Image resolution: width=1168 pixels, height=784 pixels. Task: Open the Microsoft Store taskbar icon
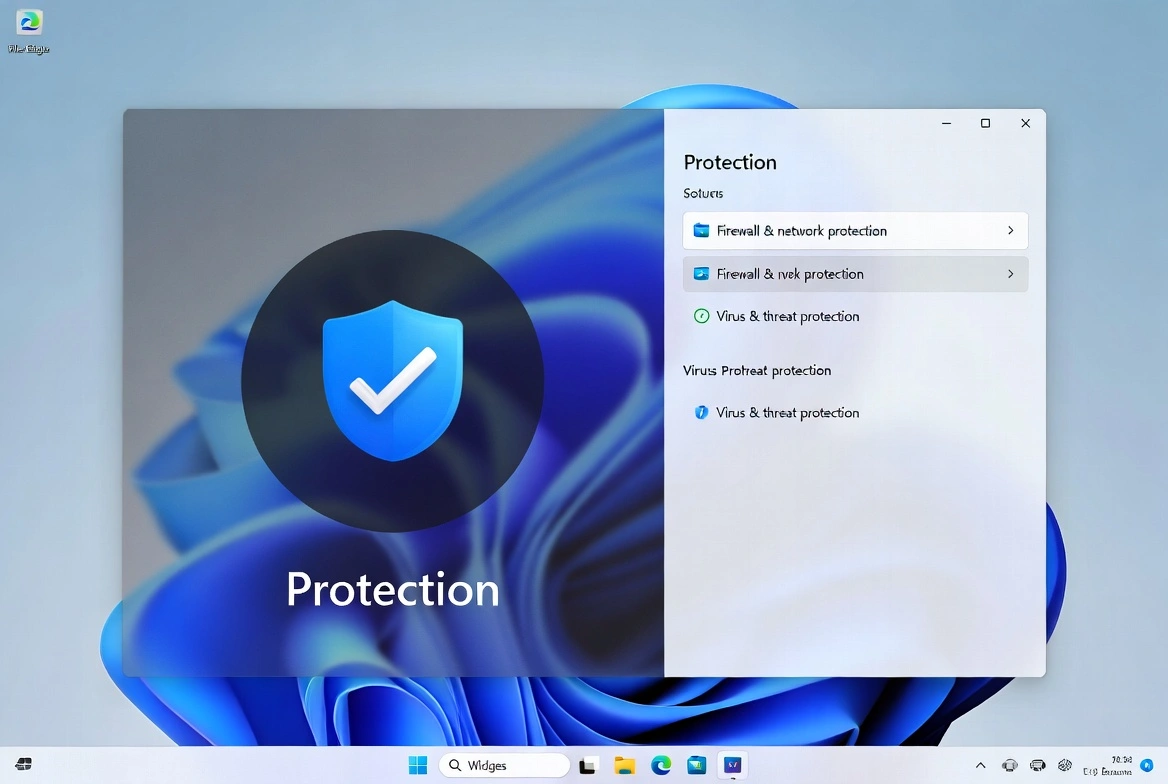coord(697,765)
